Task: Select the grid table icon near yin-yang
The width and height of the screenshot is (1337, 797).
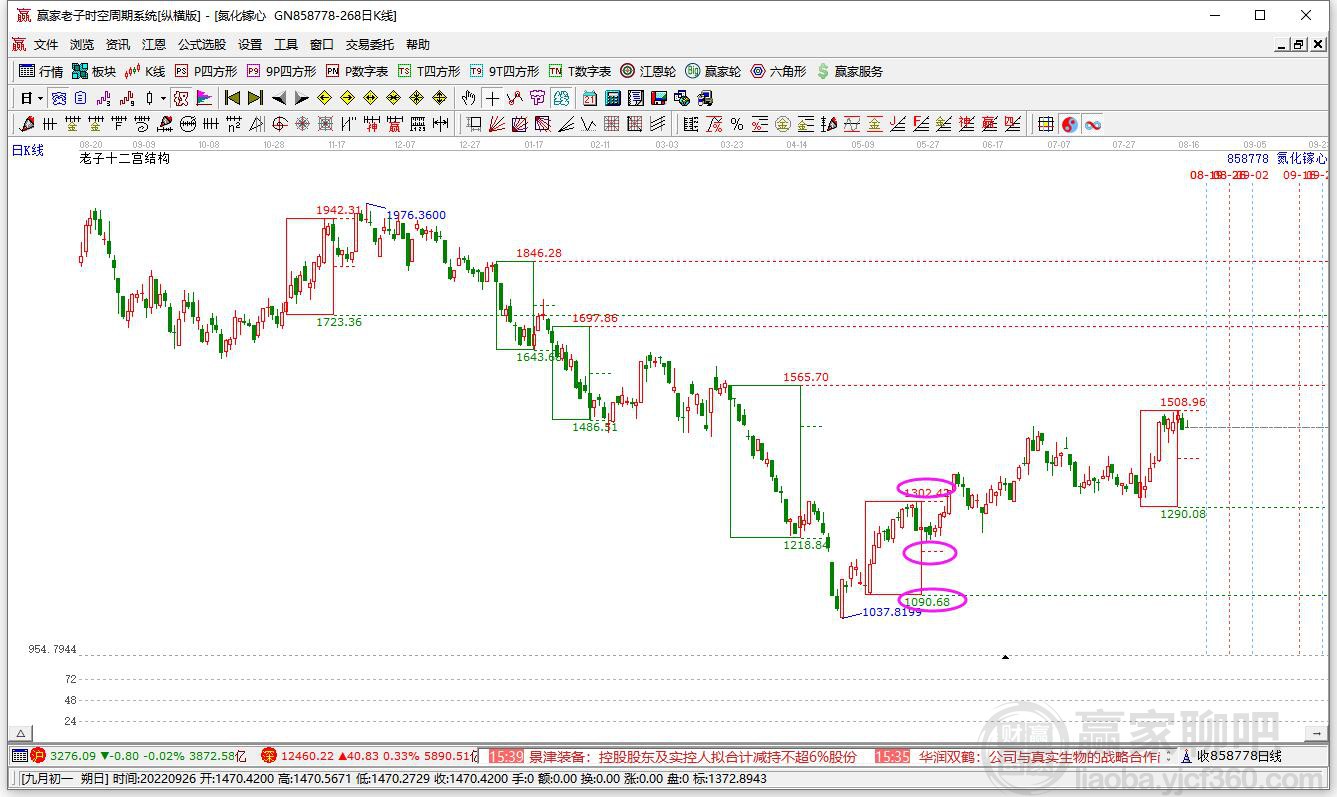Action: coord(1046,124)
